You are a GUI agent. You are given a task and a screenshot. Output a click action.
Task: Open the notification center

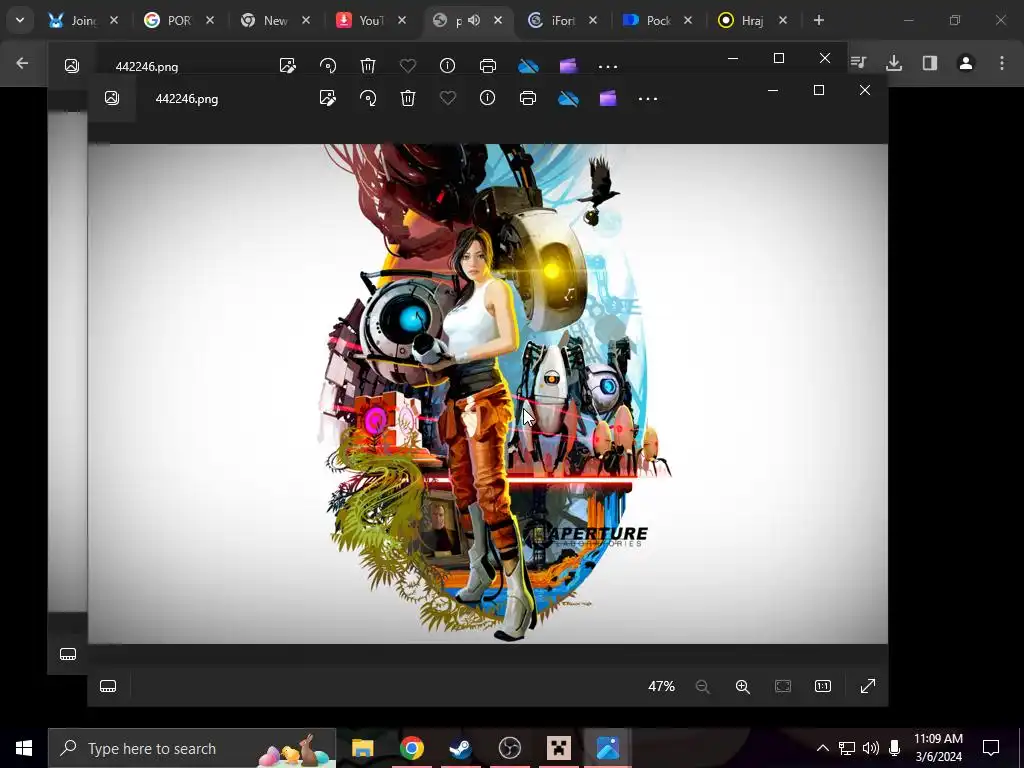point(991,748)
